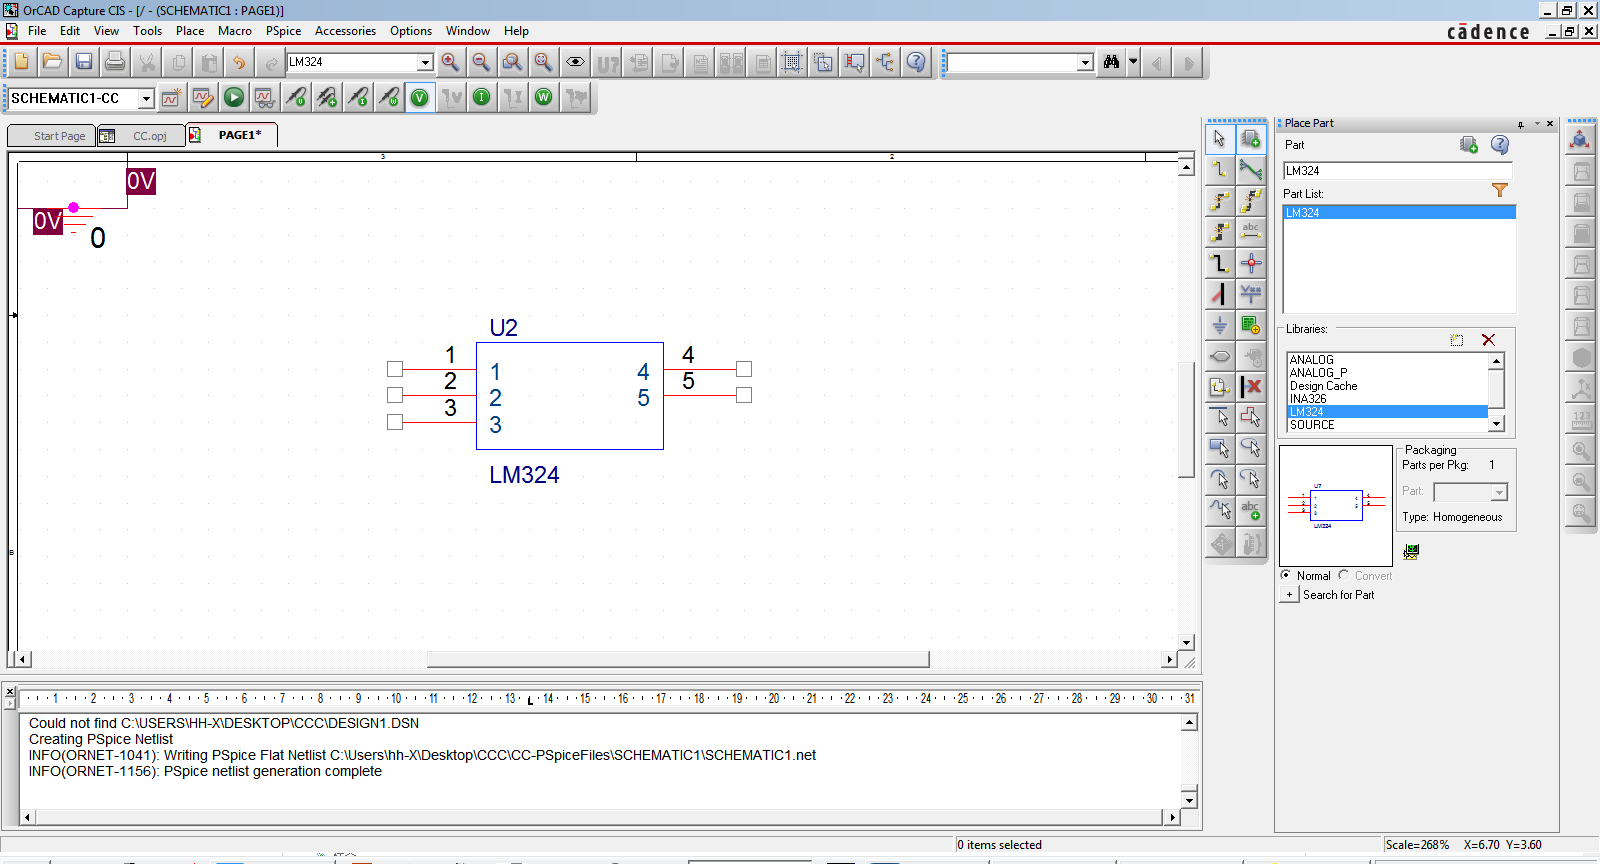The height and width of the screenshot is (864, 1600).
Task: Edit the simulation settings
Action: [202, 97]
